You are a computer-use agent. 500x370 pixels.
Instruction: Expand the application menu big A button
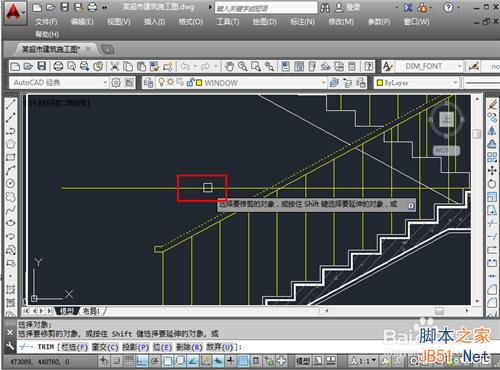(x=14, y=13)
